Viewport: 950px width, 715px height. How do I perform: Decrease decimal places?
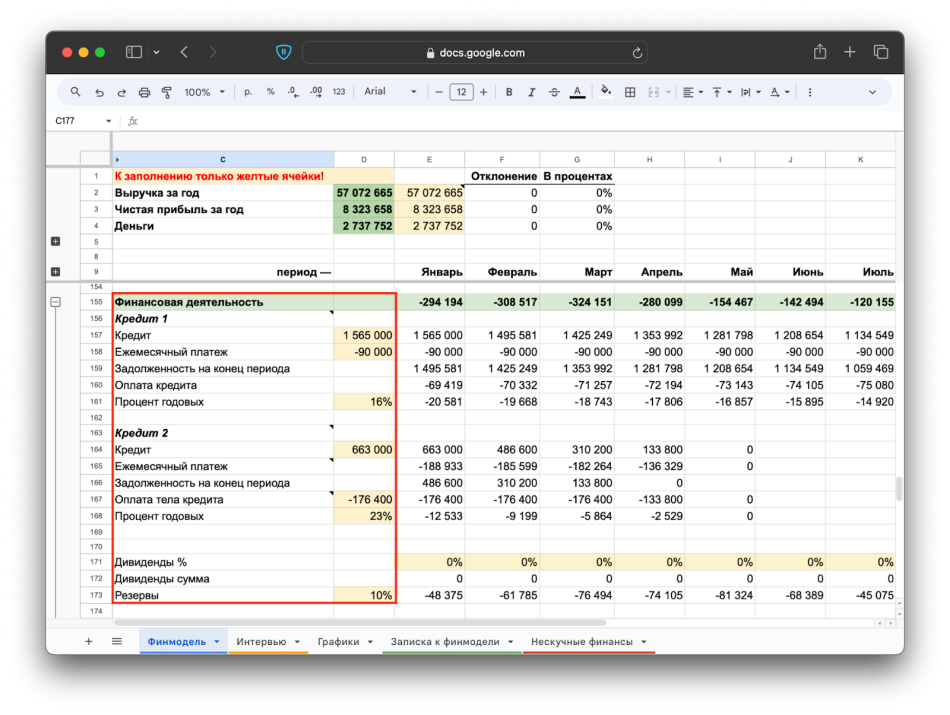[293, 92]
